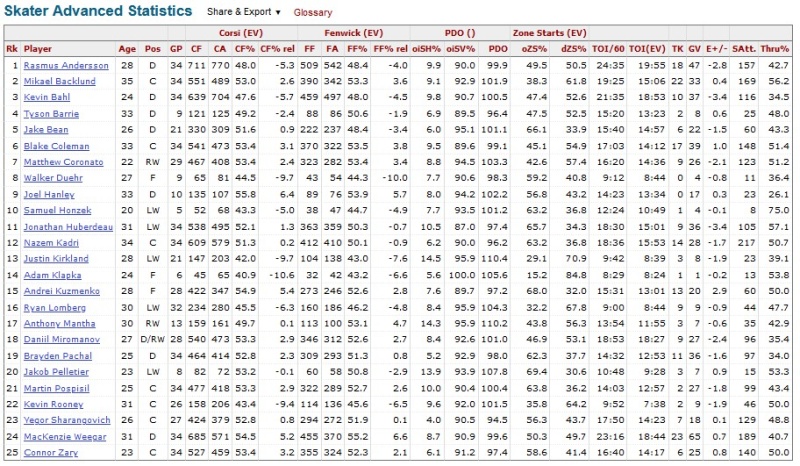Sort by the GV column header
This screenshot has width=800, height=466.
pos(694,49)
